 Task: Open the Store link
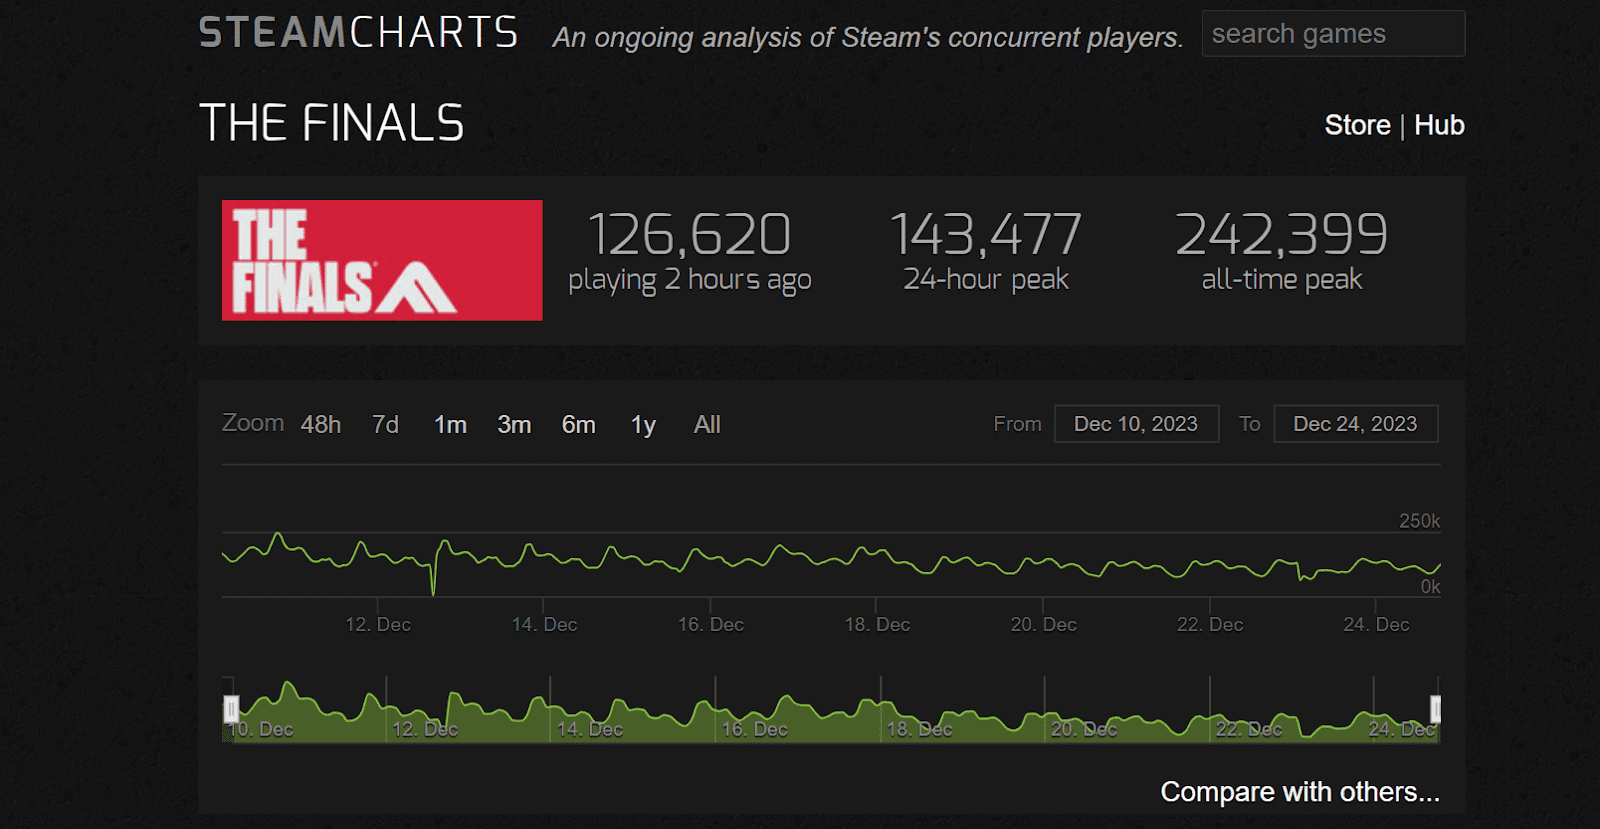(1357, 125)
